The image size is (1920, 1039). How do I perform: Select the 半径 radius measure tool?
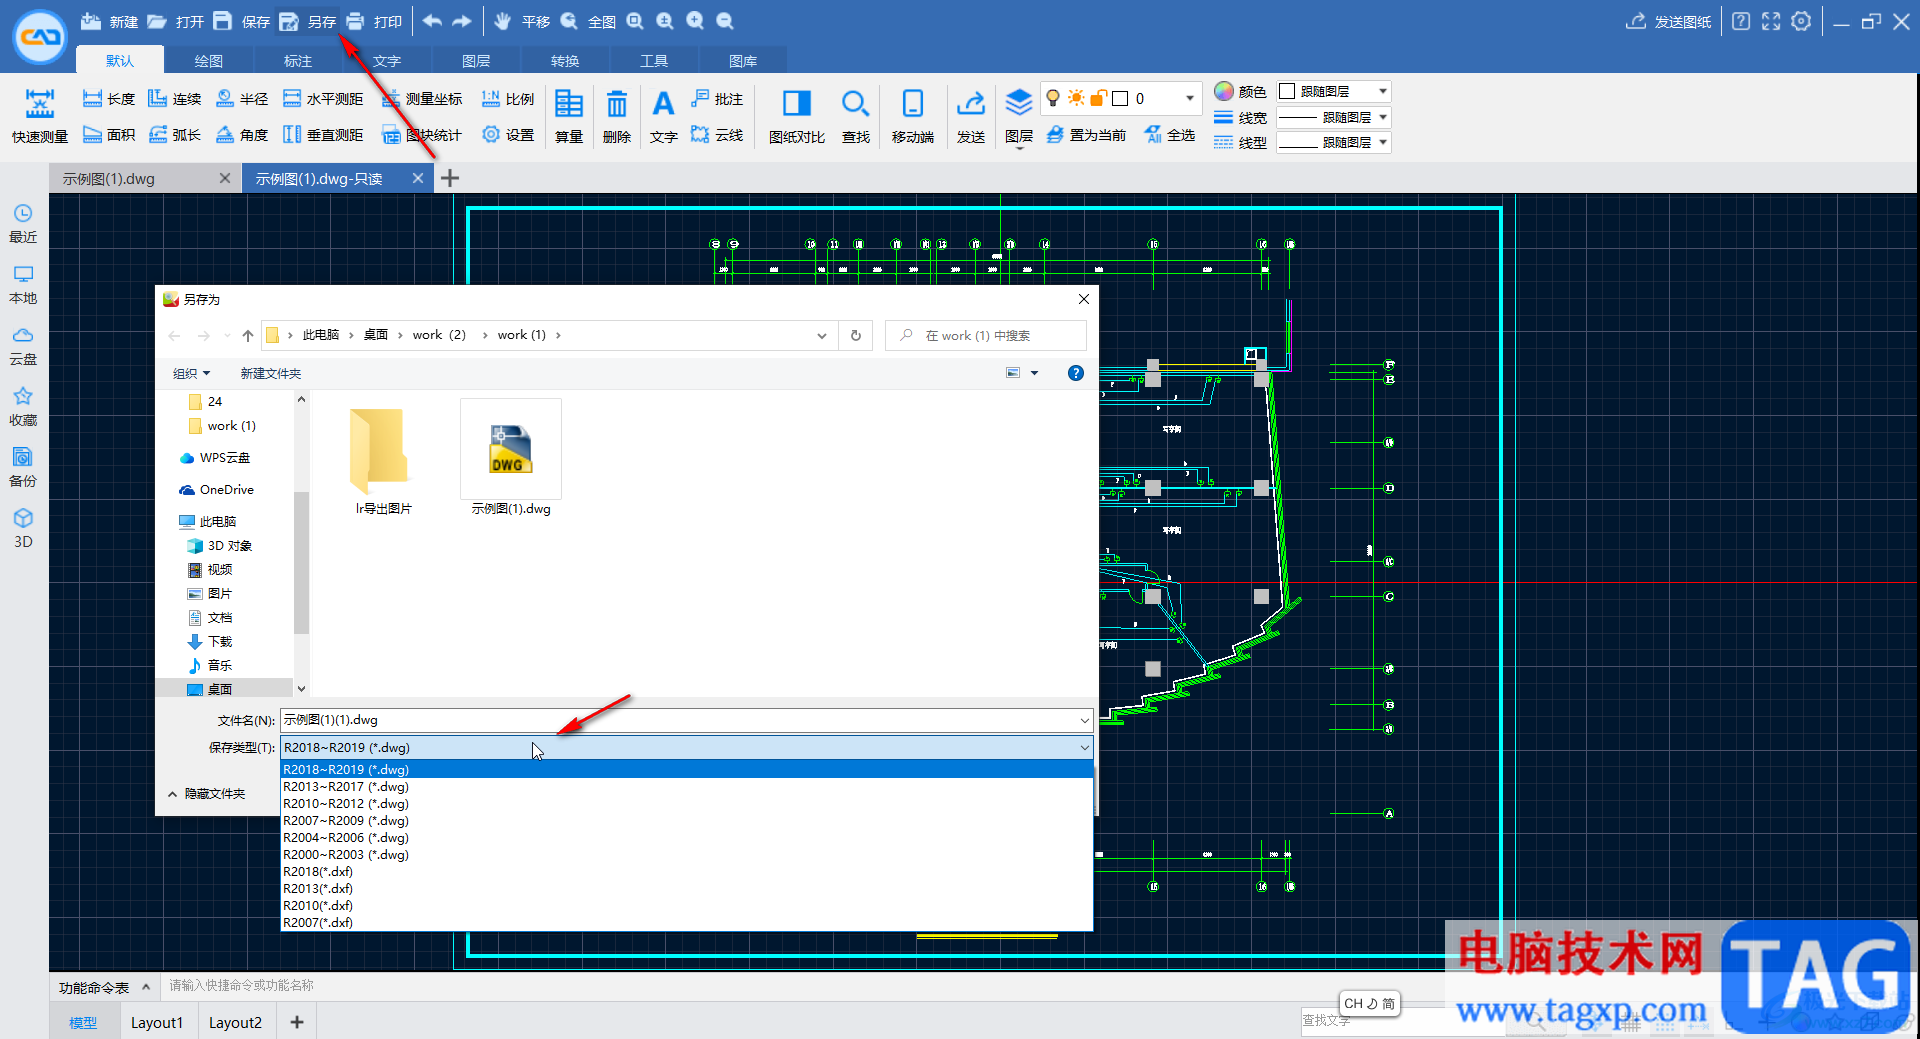[241, 98]
